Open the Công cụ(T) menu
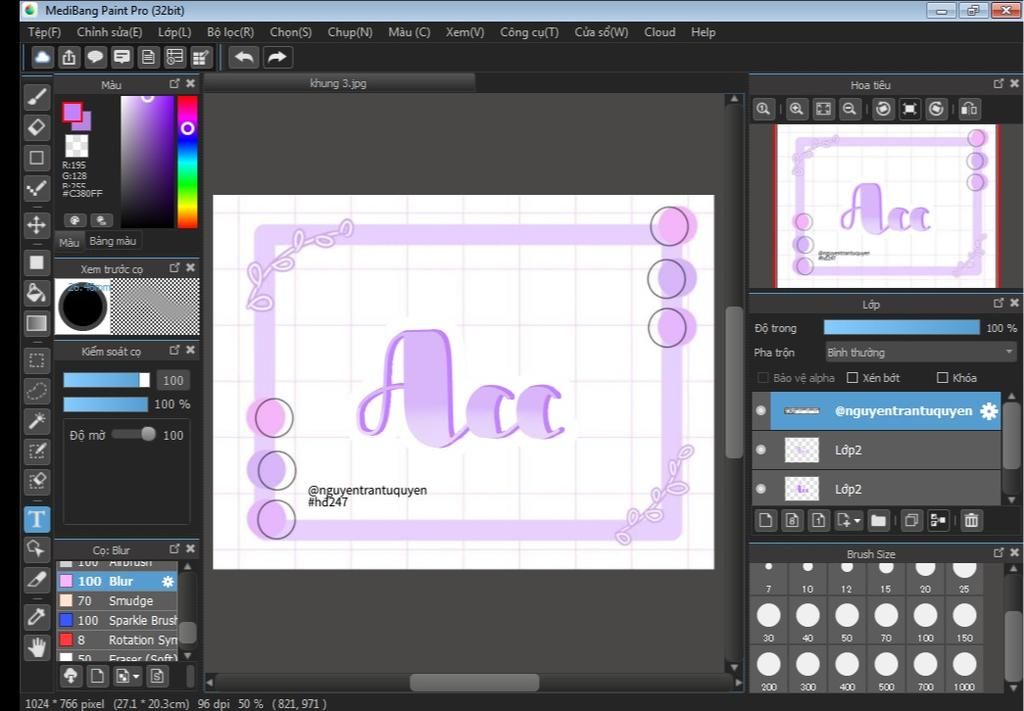1024x711 pixels. click(x=529, y=32)
